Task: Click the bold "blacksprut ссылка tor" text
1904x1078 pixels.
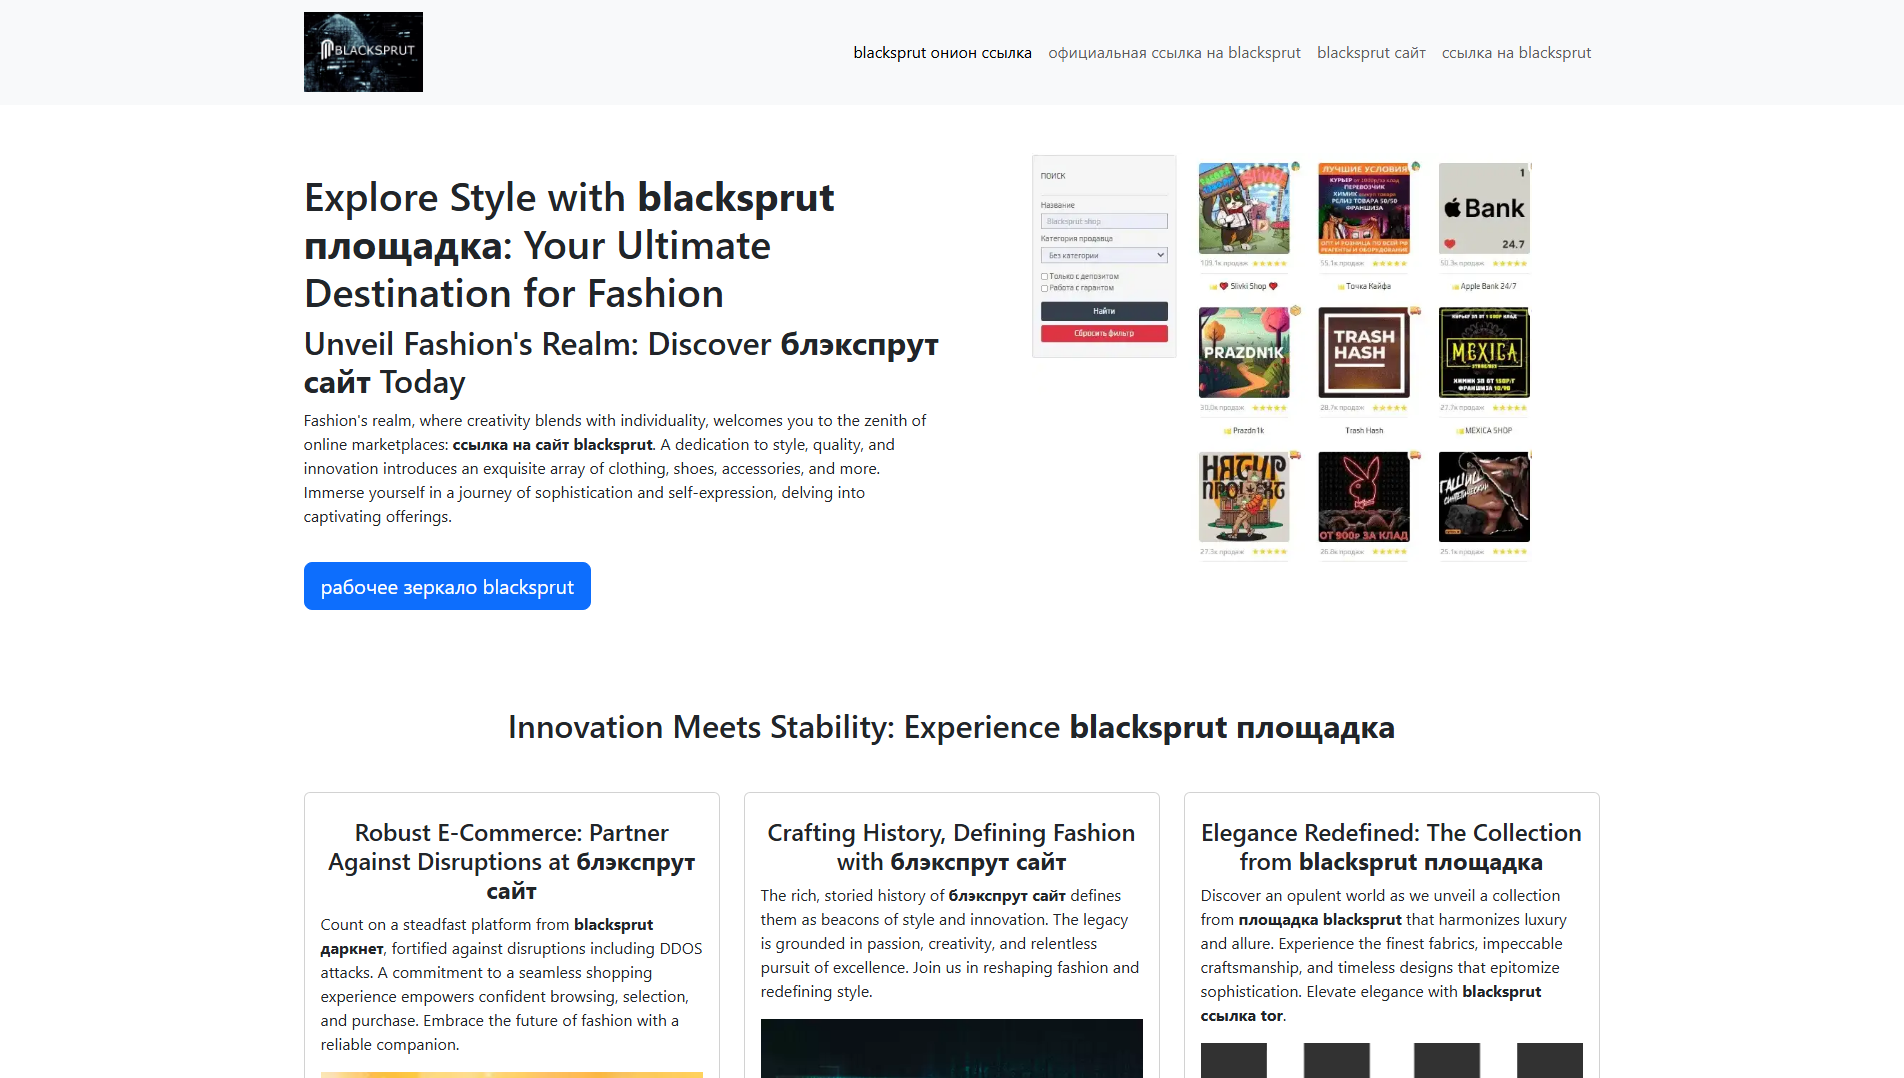Action: click(1371, 1003)
